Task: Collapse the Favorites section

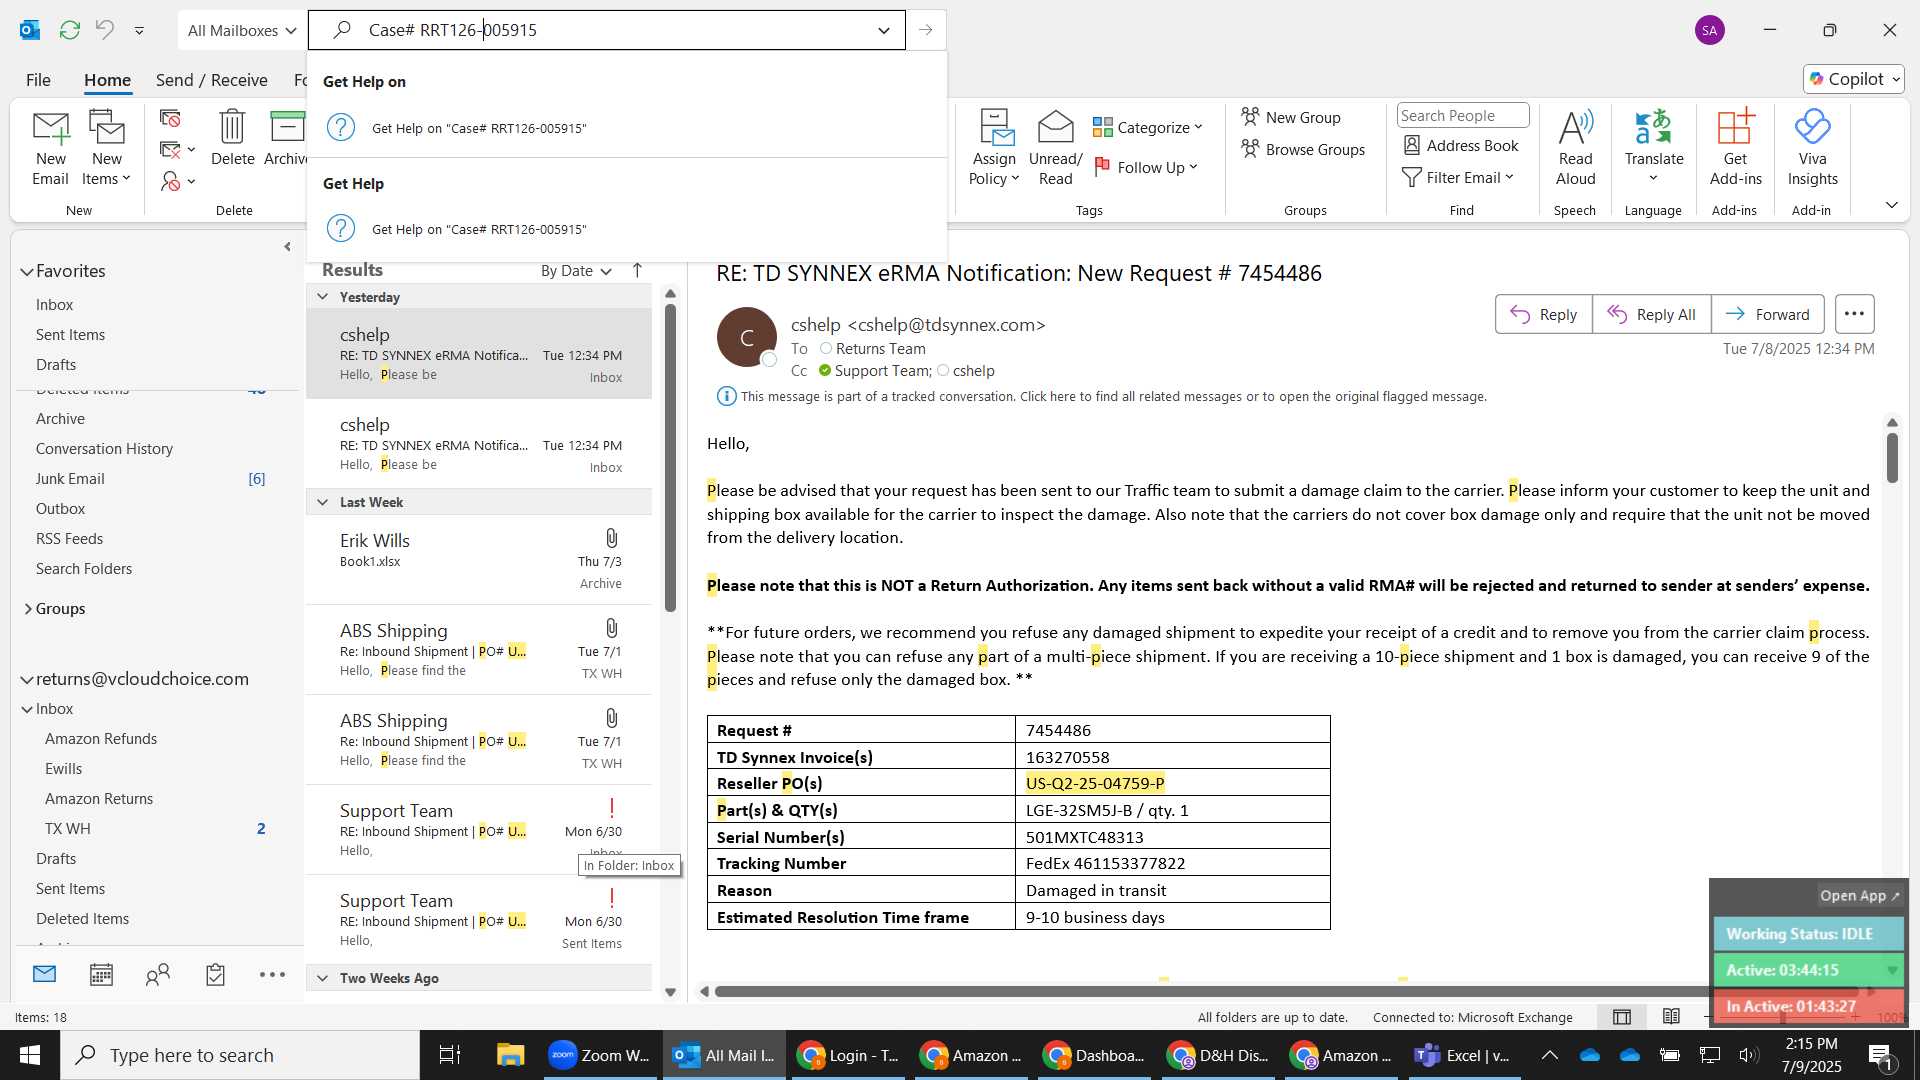Action: pyautogui.click(x=27, y=271)
